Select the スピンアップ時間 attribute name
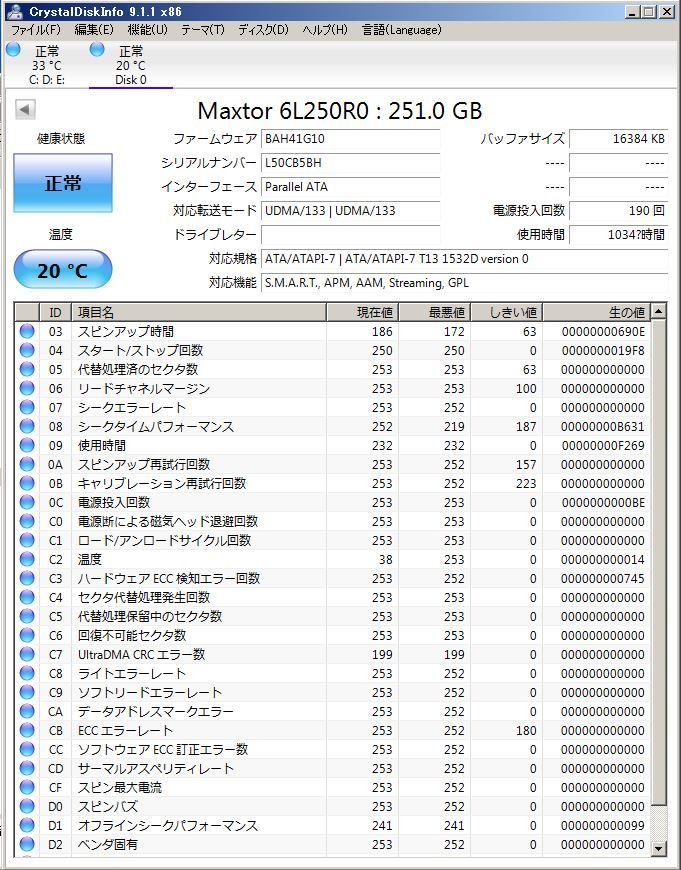The height and width of the screenshot is (870, 681). pyautogui.click(x=126, y=332)
